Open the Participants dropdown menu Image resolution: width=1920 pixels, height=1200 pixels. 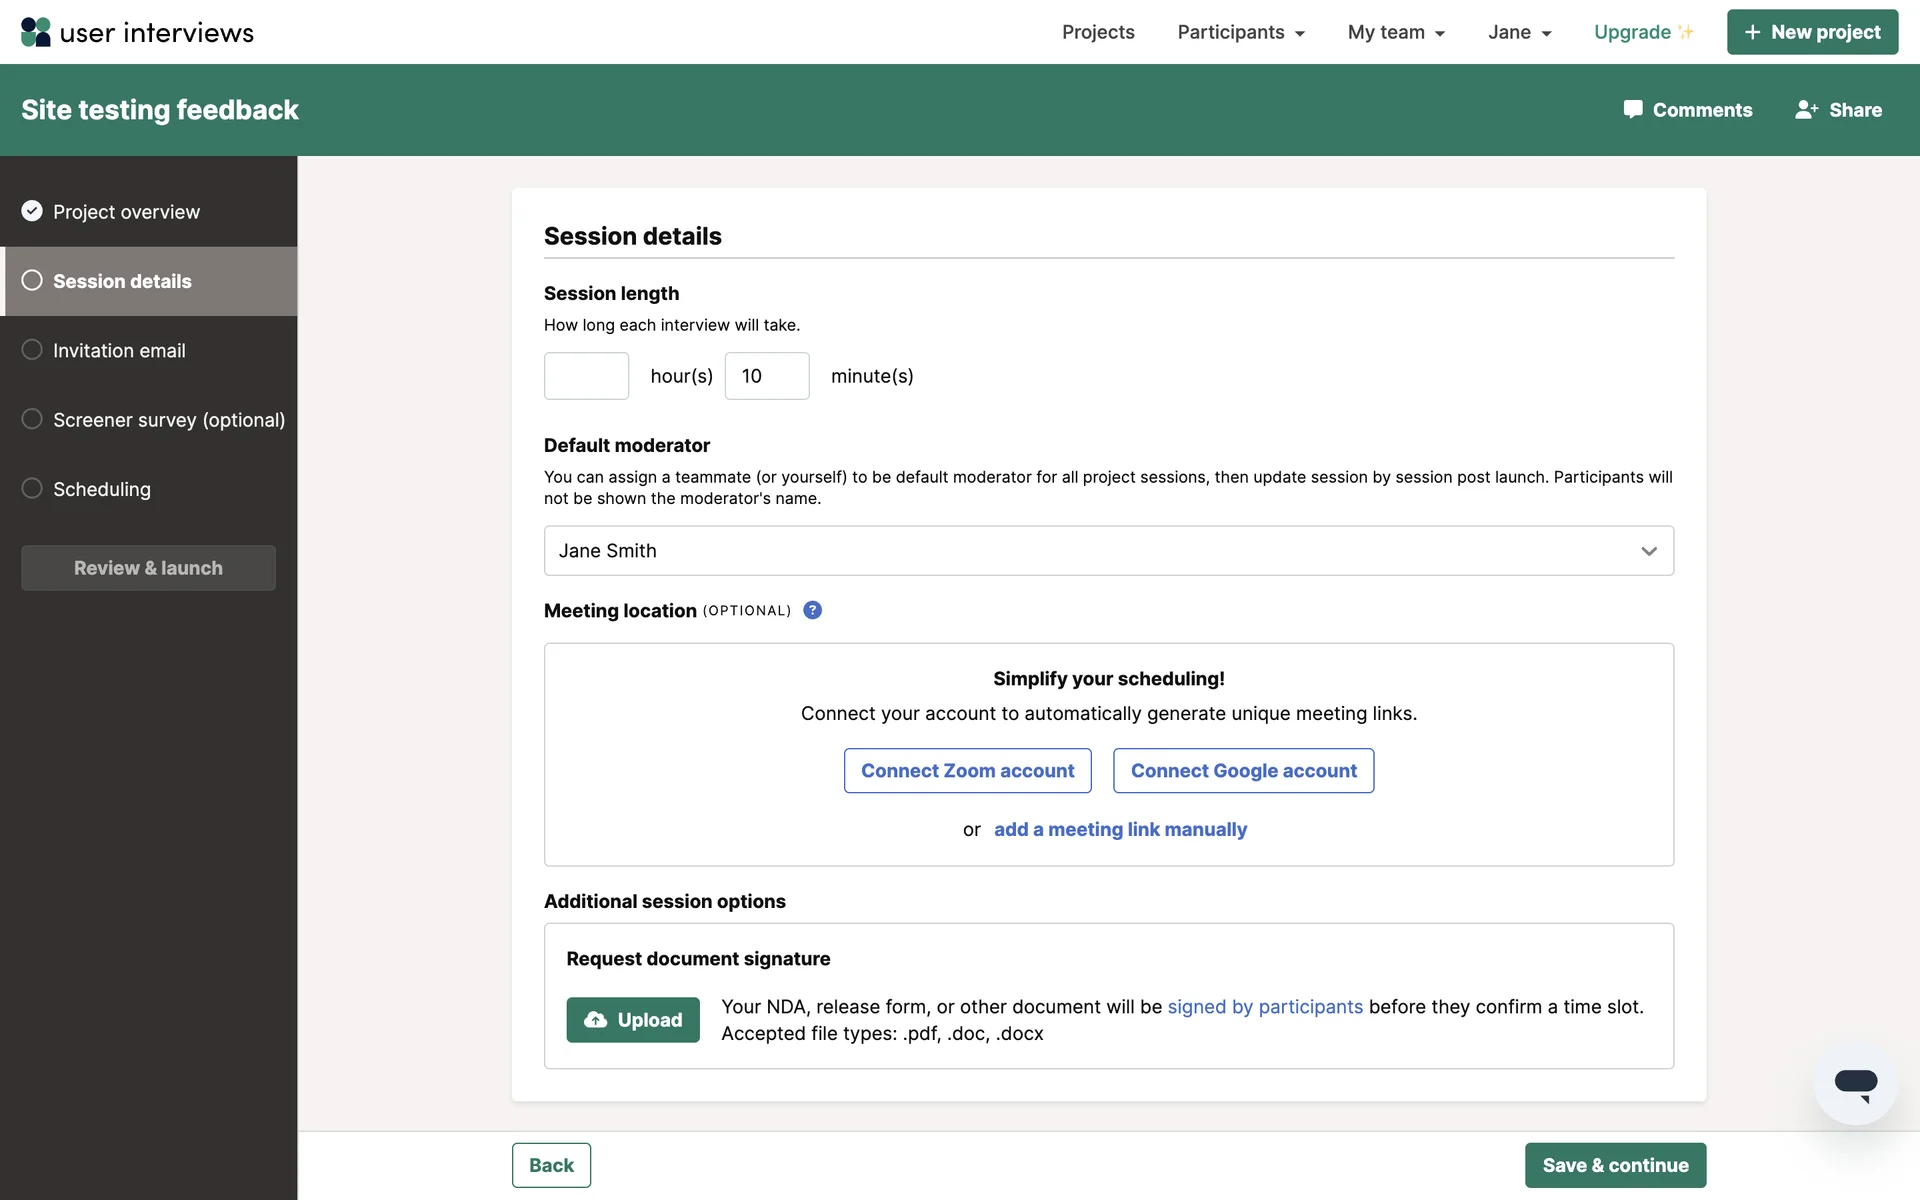coord(1240,32)
